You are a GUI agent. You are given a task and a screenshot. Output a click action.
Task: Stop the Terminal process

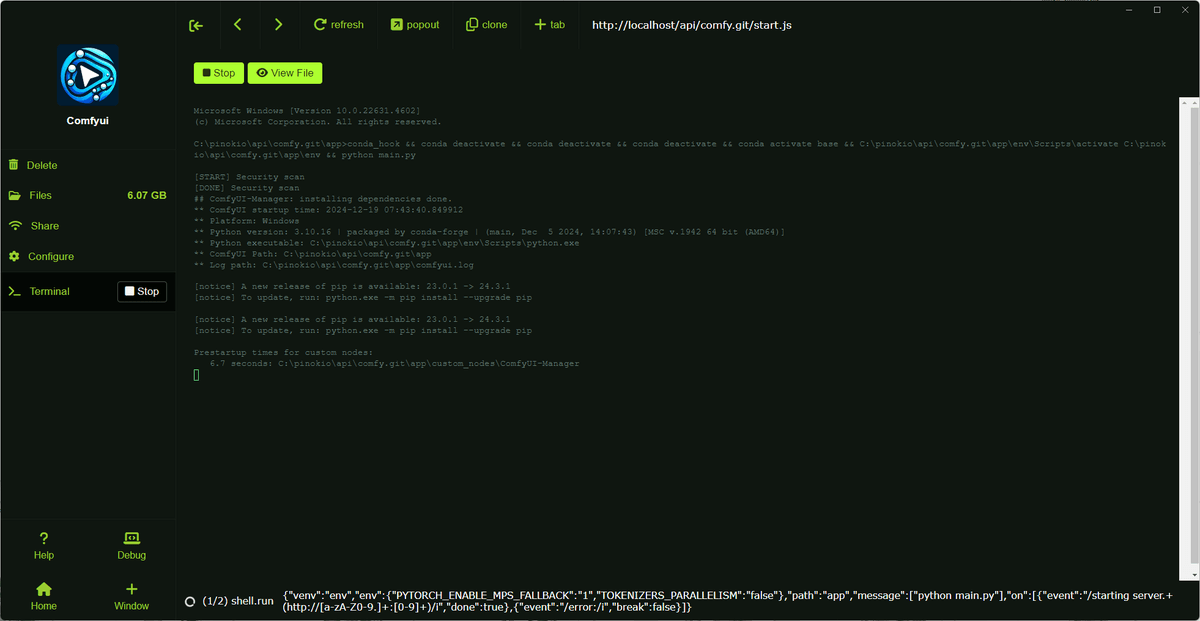141,291
